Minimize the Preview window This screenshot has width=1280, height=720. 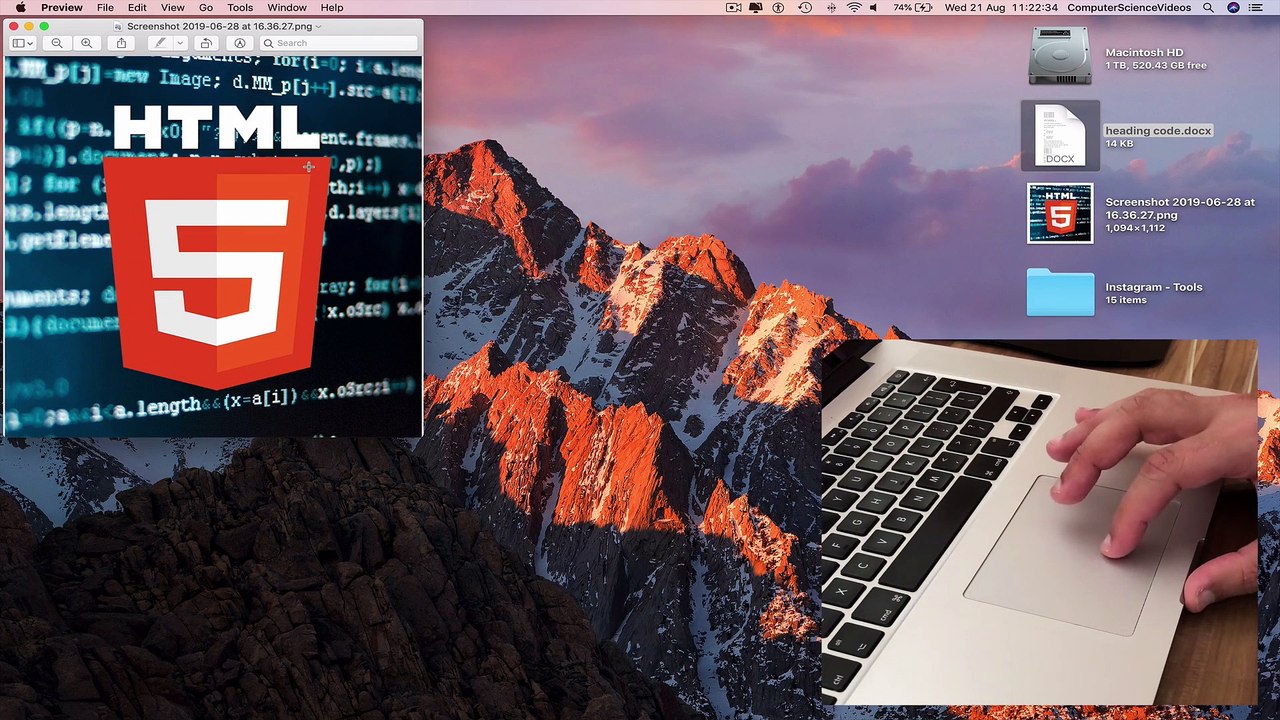(x=28, y=26)
